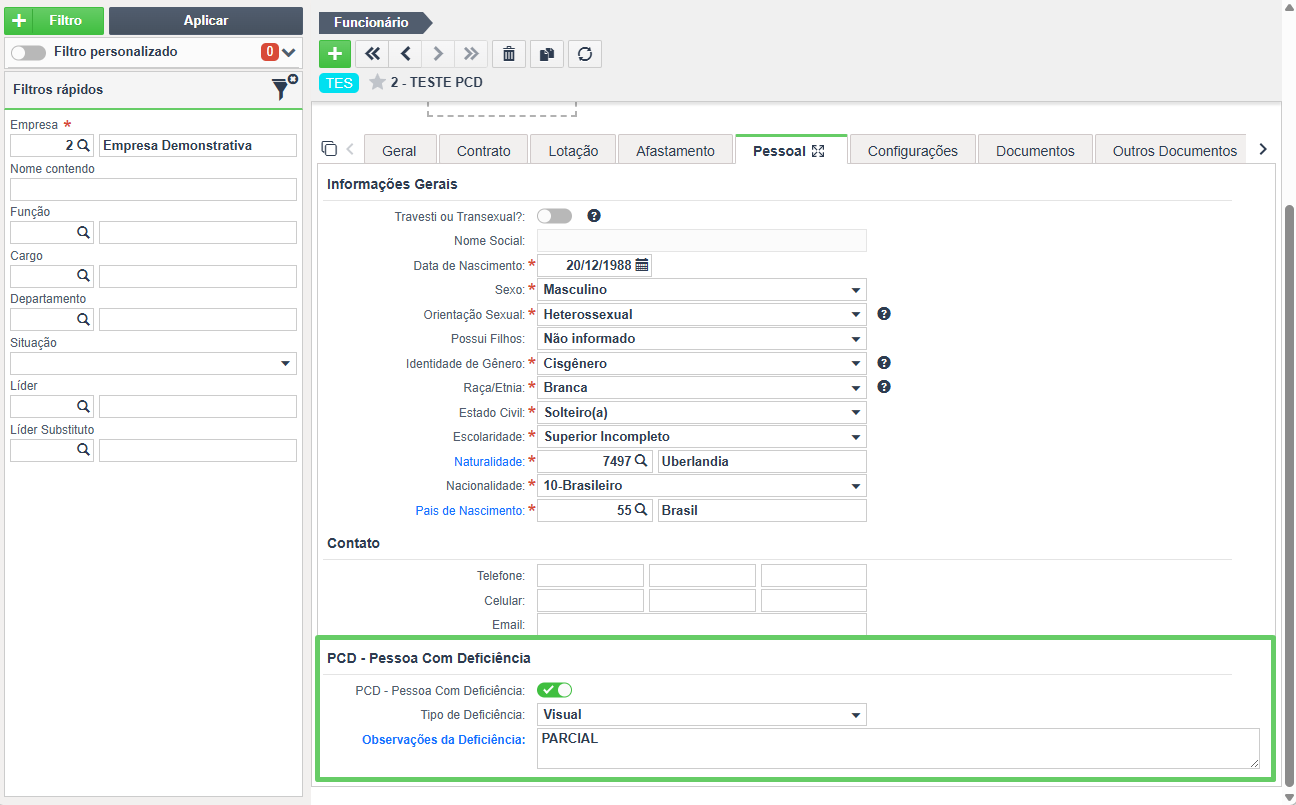The image size is (1296, 805).
Task: Click Nome contendo input field
Action: (x=153, y=189)
